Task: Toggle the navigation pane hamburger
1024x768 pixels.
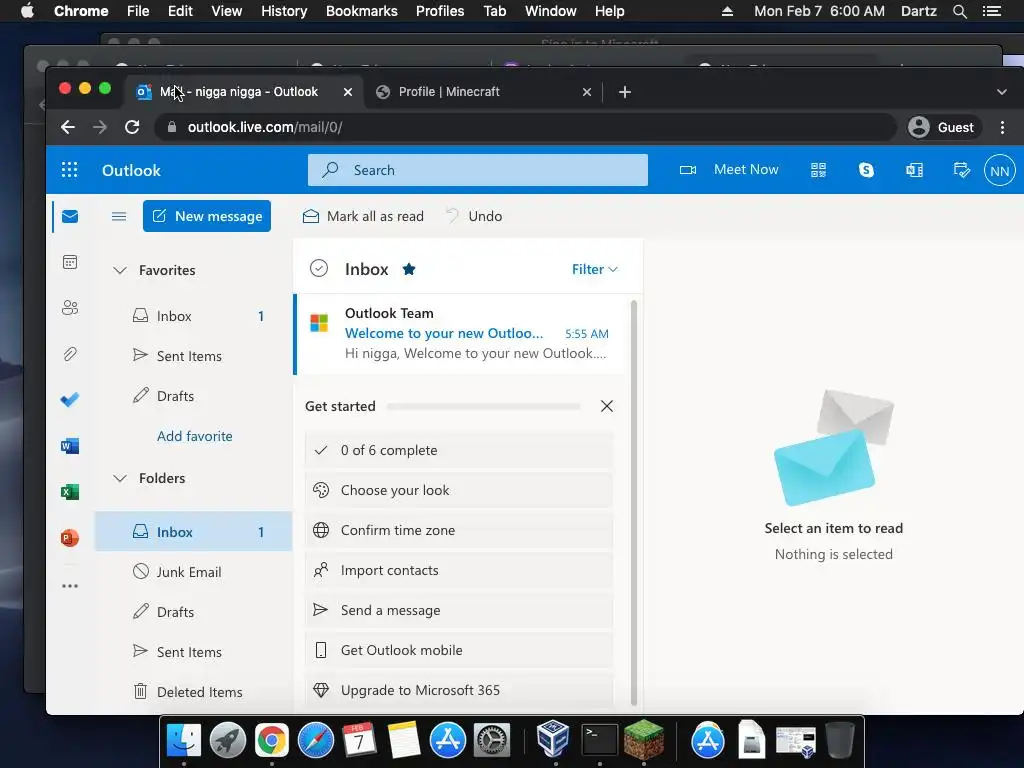Action: pos(119,216)
